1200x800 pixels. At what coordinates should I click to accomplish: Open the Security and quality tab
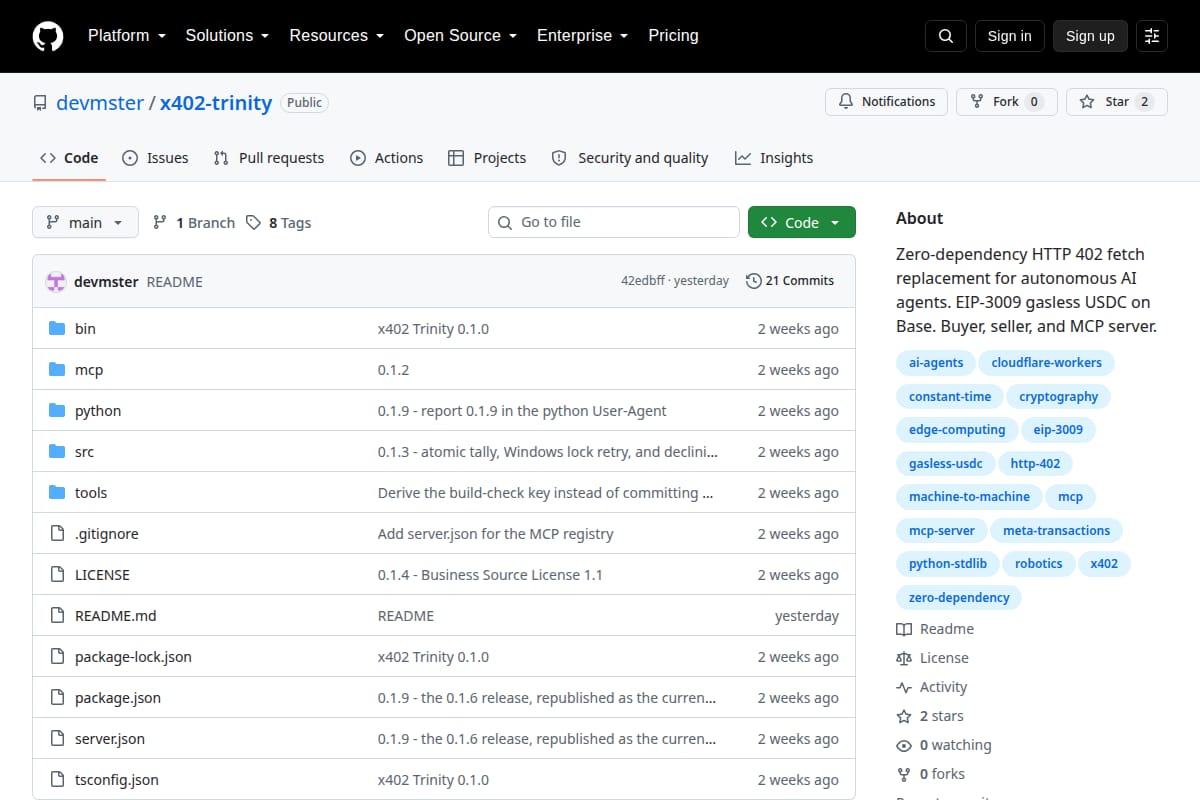630,158
